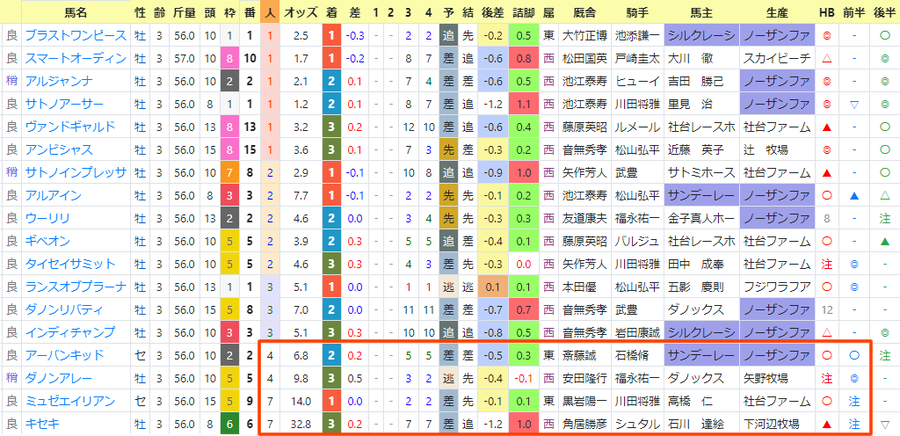Select the 32.8 odds cell
The image size is (900, 436).
[300, 424]
